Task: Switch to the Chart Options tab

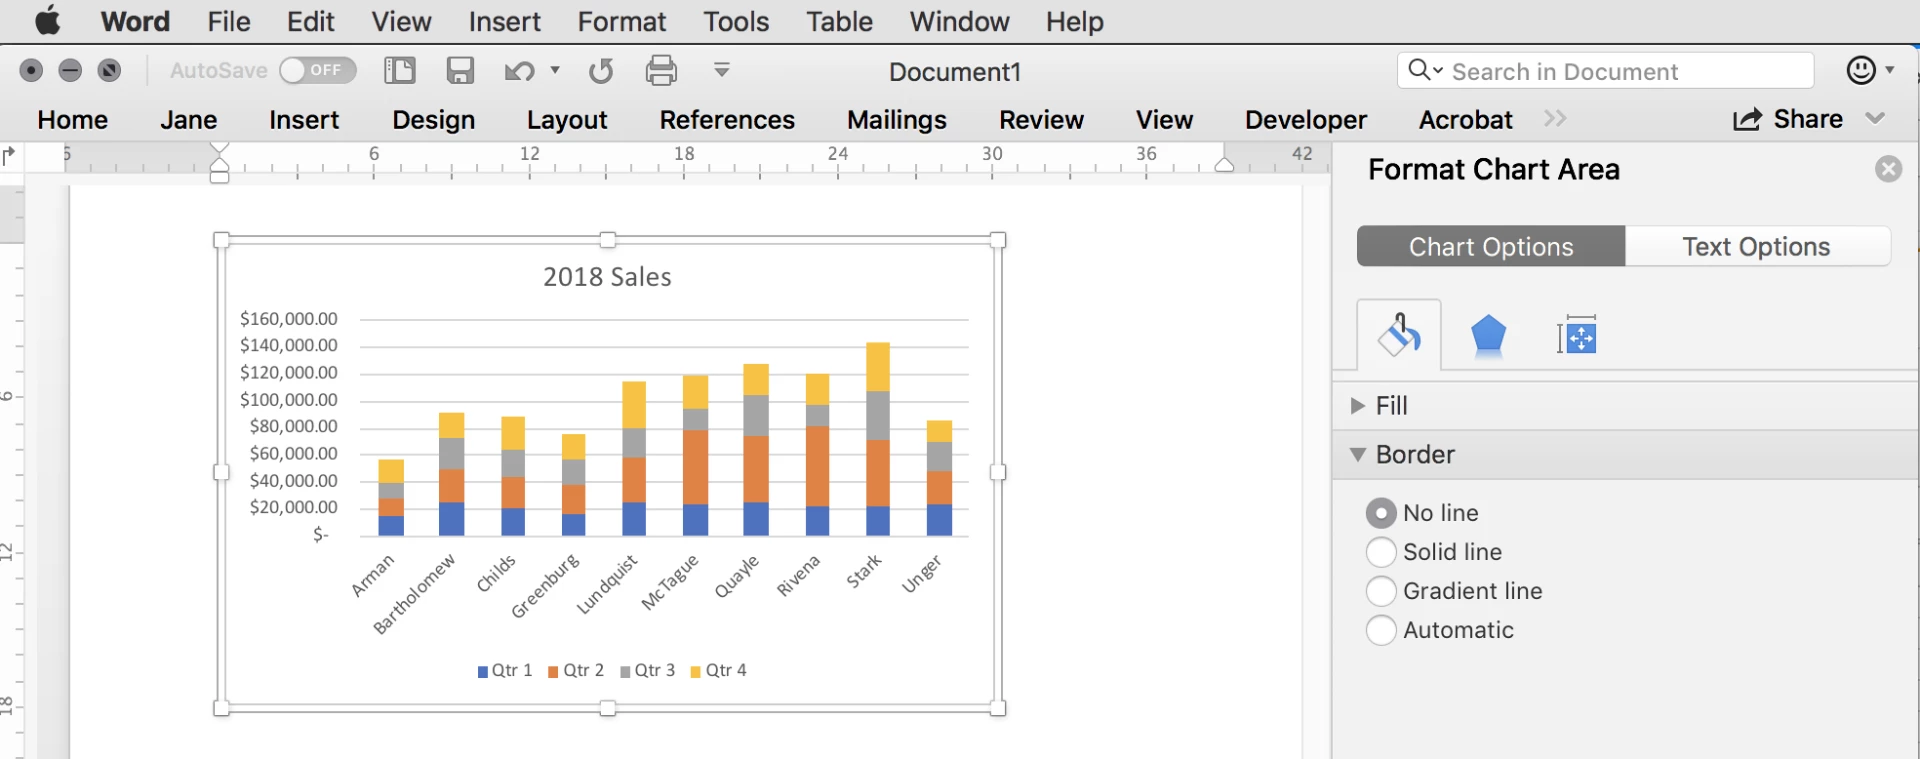Action: 1491,246
